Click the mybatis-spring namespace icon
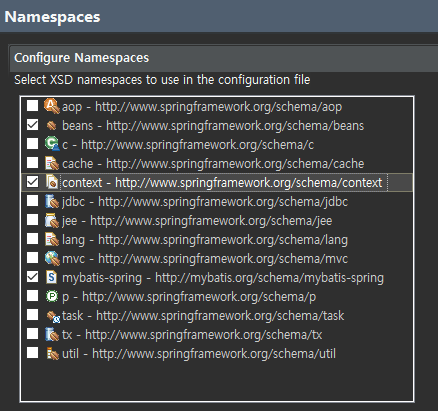This screenshot has width=438, height=411. pyautogui.click(x=51, y=277)
